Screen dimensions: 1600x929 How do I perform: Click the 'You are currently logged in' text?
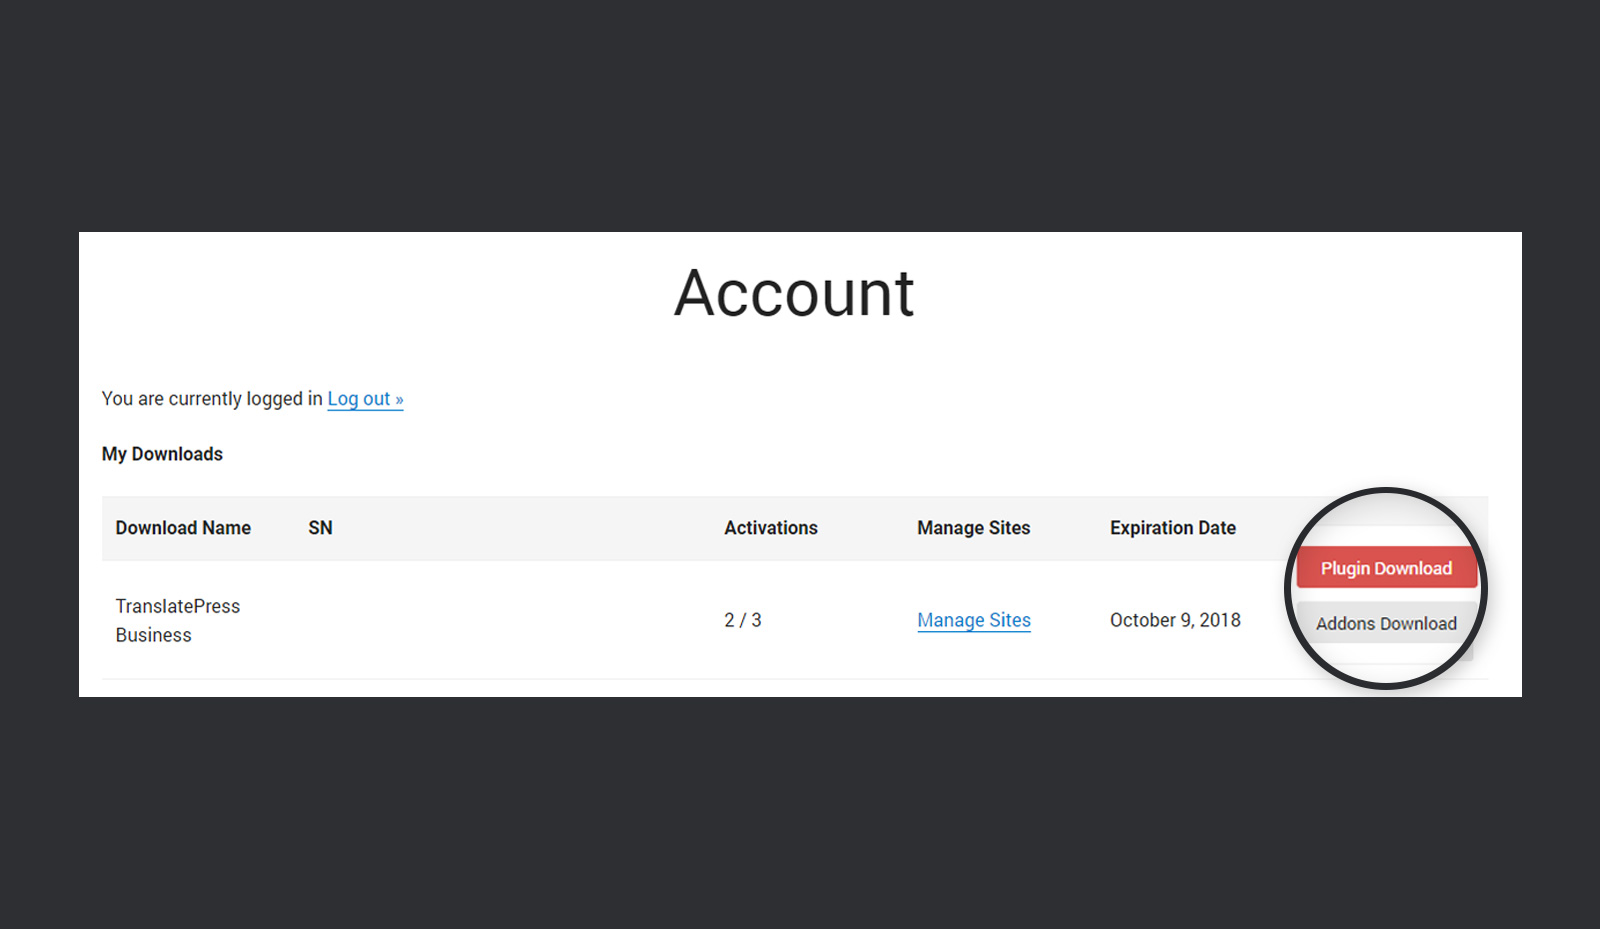click(x=212, y=399)
